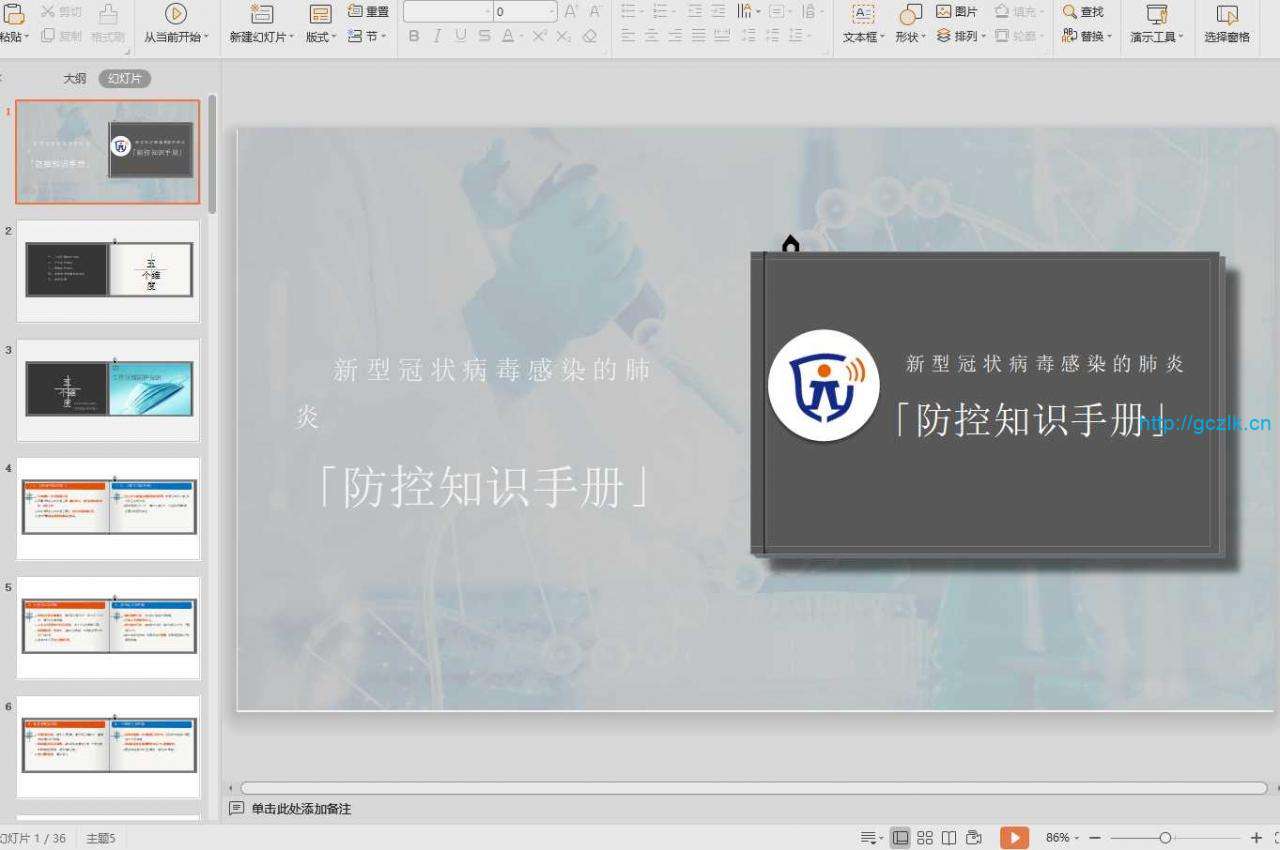The image size is (1280, 850).
Task: Click the 演示工具 presentation tools icon
Action: pos(1156,14)
